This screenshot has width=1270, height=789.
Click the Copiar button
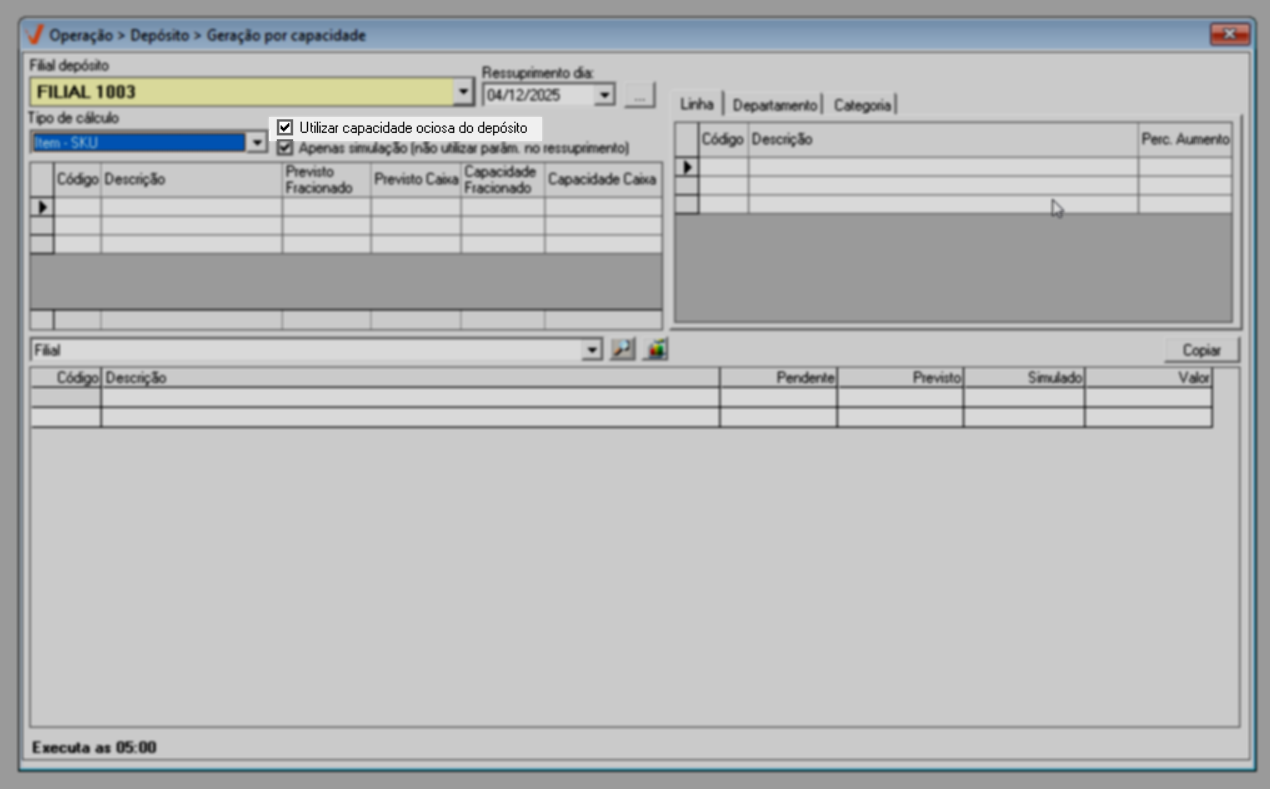coord(1202,350)
